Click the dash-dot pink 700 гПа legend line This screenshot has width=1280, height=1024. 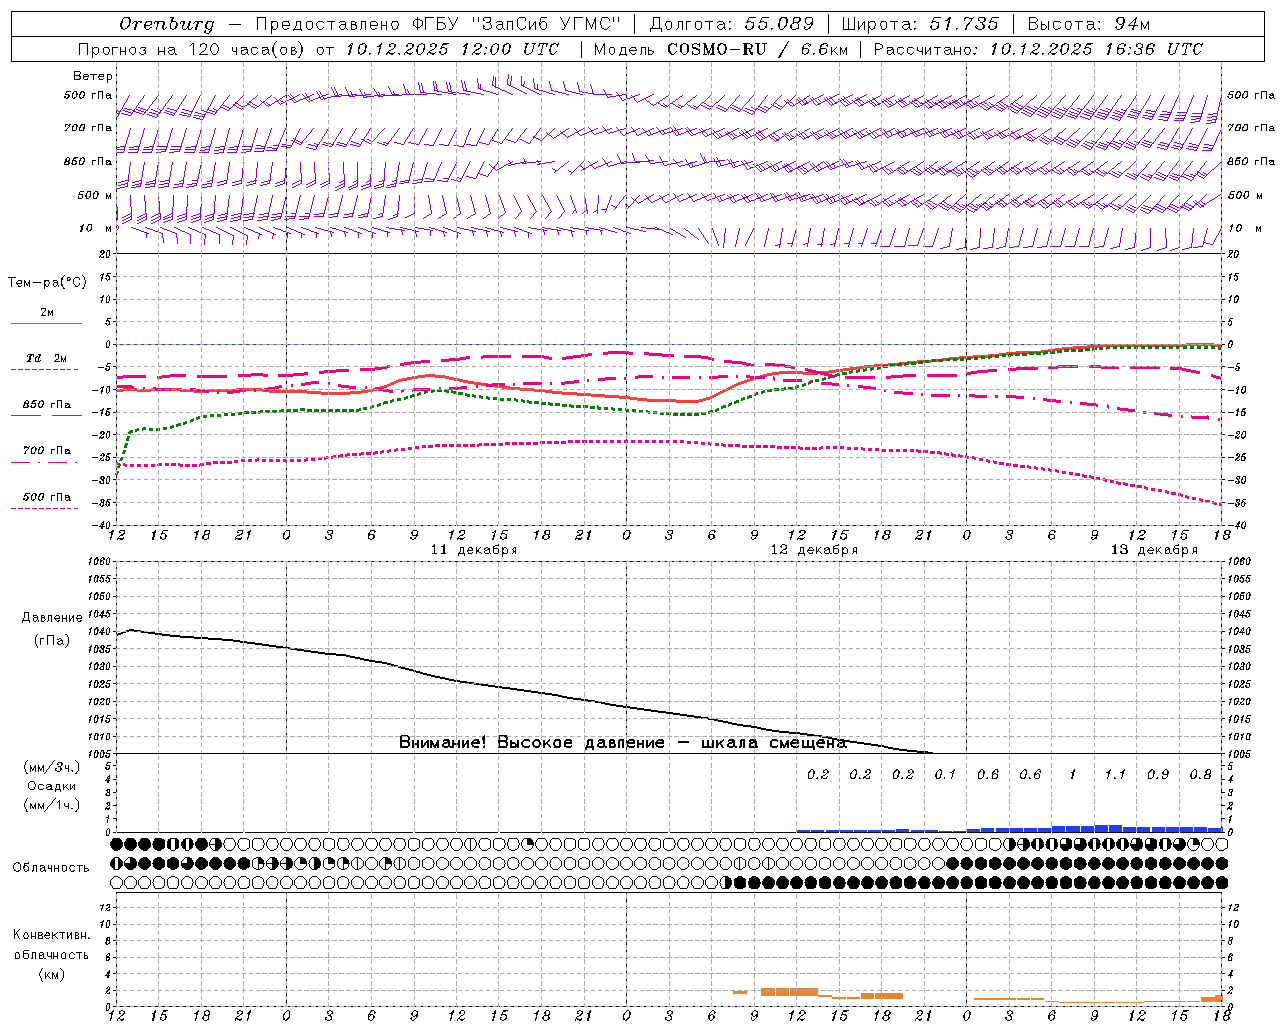[x=46, y=462]
